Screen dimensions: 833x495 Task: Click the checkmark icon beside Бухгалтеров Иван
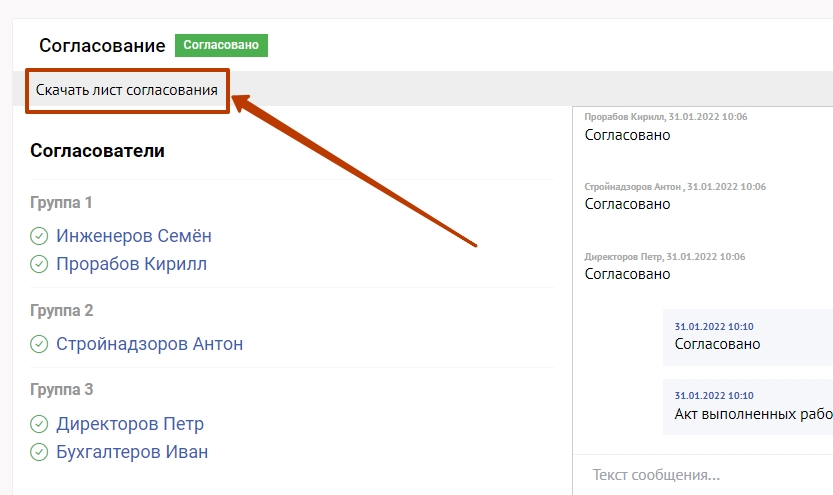coord(39,452)
